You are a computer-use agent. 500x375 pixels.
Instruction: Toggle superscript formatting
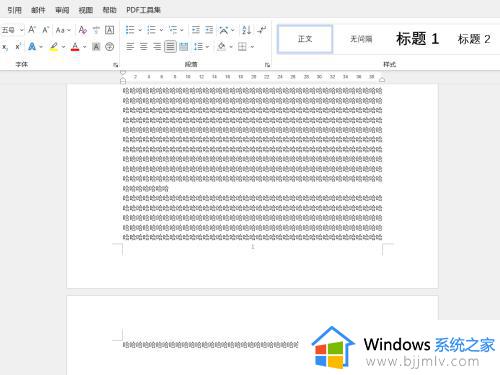pos(18,47)
